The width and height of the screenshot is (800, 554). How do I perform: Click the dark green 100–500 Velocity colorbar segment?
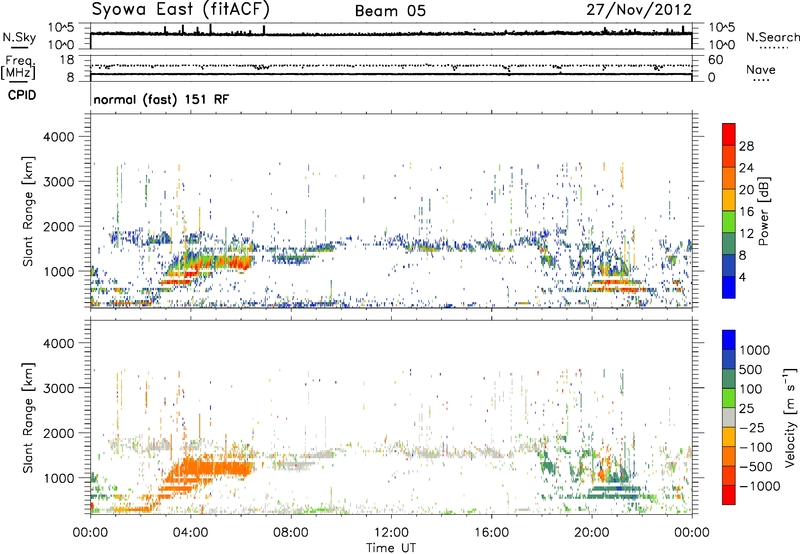click(729, 379)
